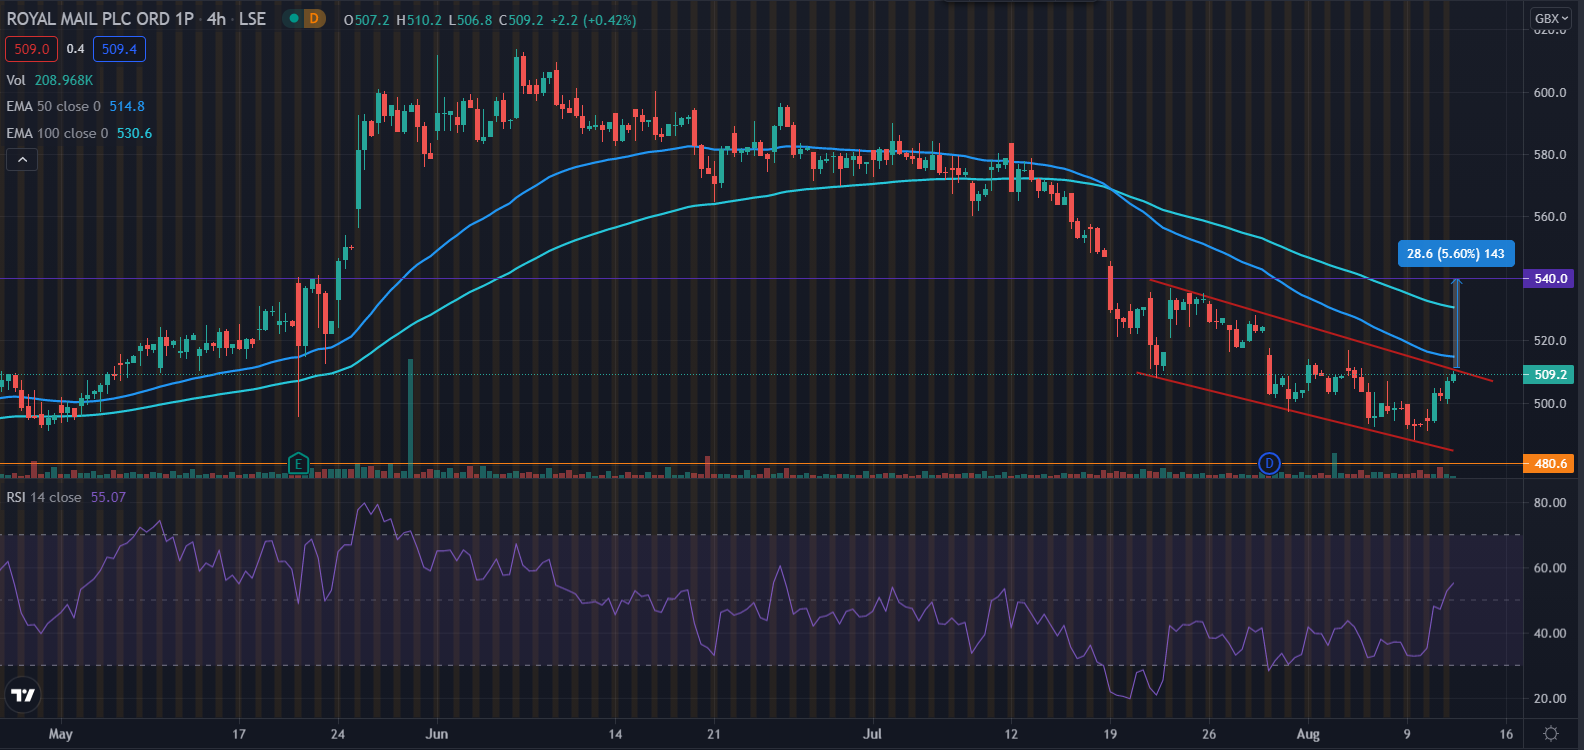Click the RSI 80.00 axis label
The width and height of the screenshot is (1584, 750).
(1550, 503)
